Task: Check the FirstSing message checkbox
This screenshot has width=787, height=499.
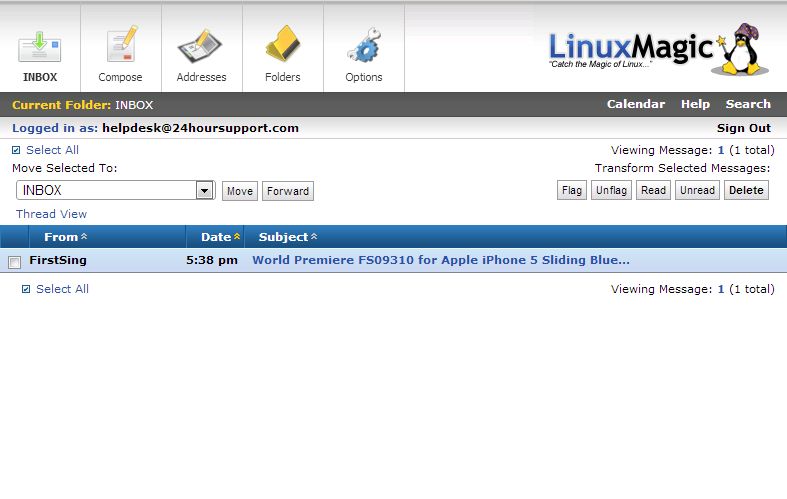Action: tap(15, 262)
